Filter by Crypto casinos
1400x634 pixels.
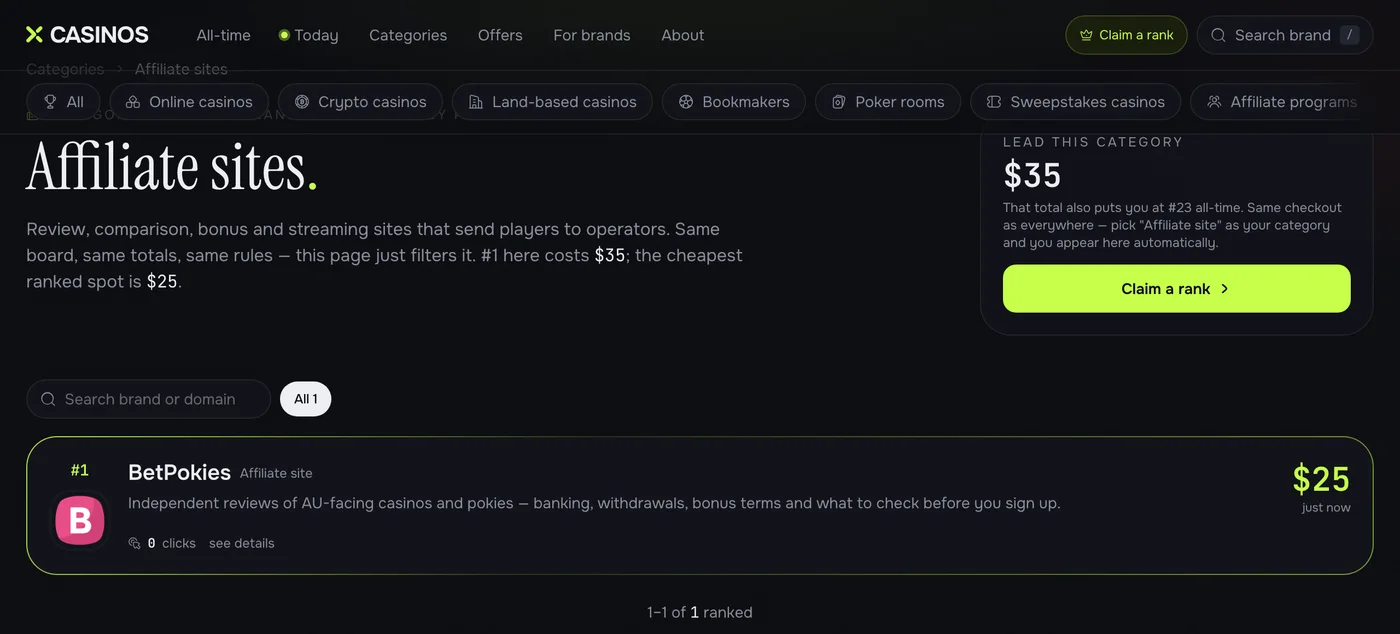[360, 102]
